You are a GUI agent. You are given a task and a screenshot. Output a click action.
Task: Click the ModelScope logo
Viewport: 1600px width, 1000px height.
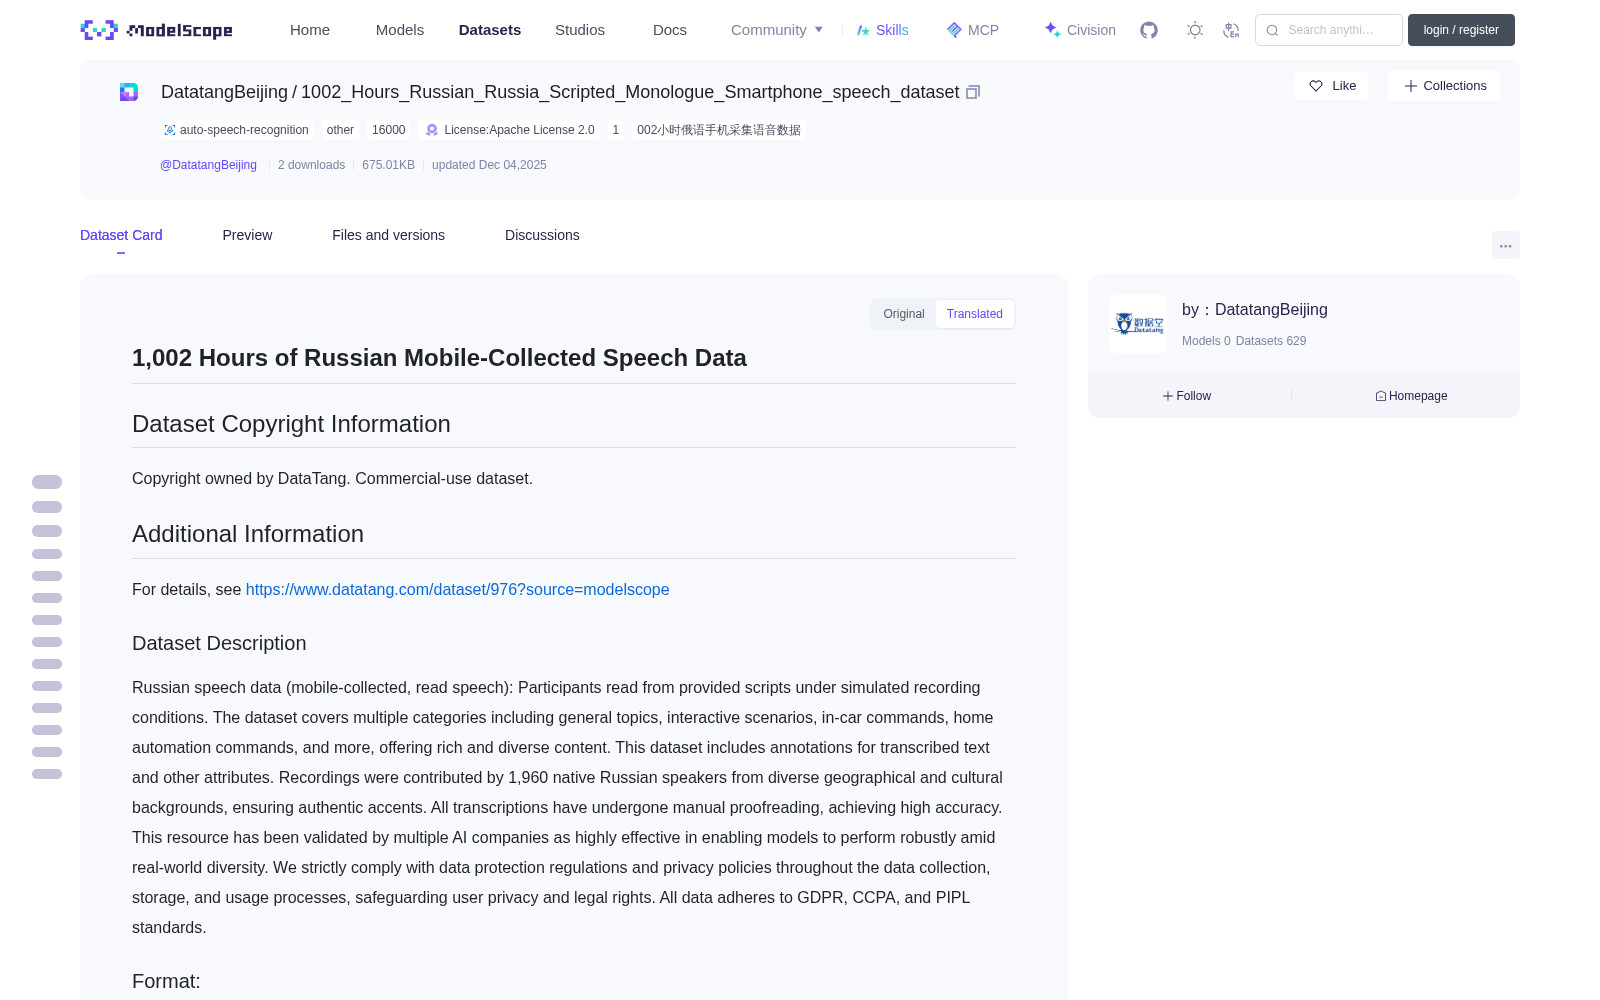[157, 30]
